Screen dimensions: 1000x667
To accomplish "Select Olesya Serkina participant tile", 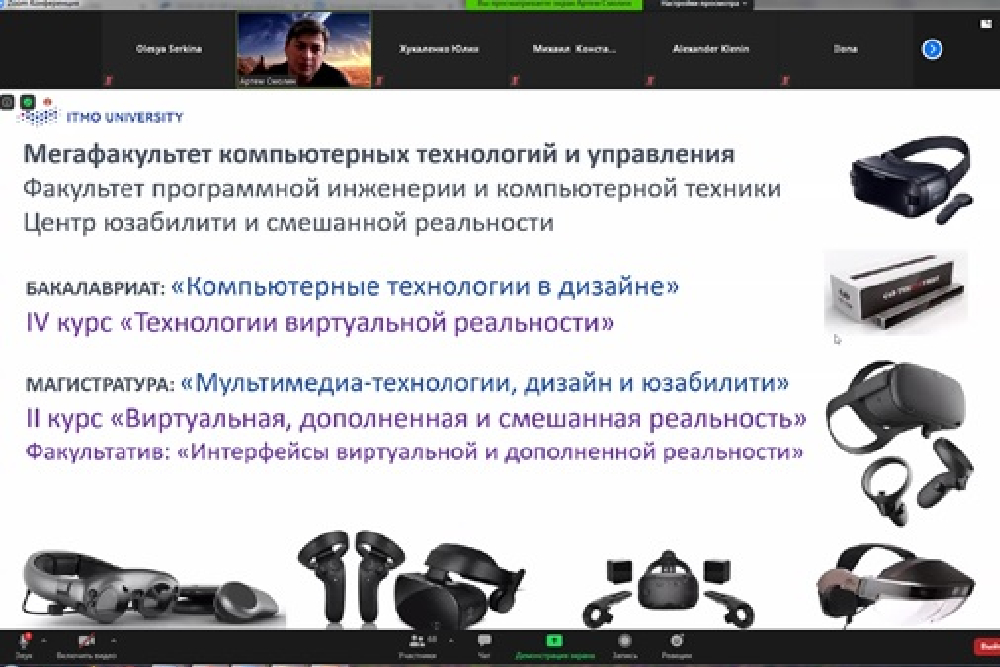I will (x=168, y=49).
